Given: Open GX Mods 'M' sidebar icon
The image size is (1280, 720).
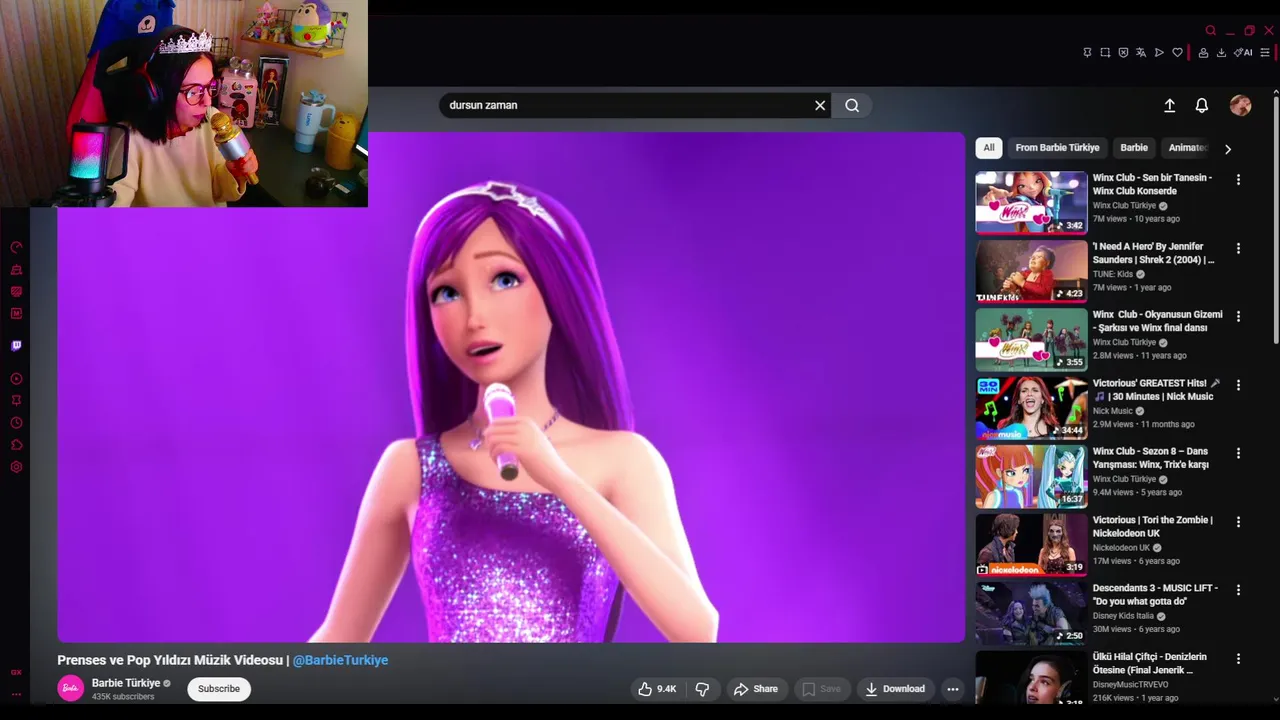Looking at the screenshot, I should (x=16, y=313).
